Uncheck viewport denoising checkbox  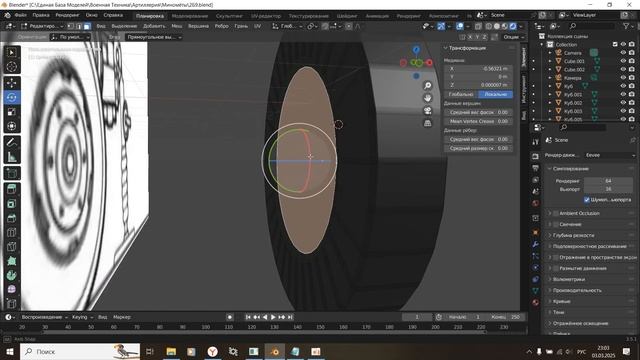[587, 200]
